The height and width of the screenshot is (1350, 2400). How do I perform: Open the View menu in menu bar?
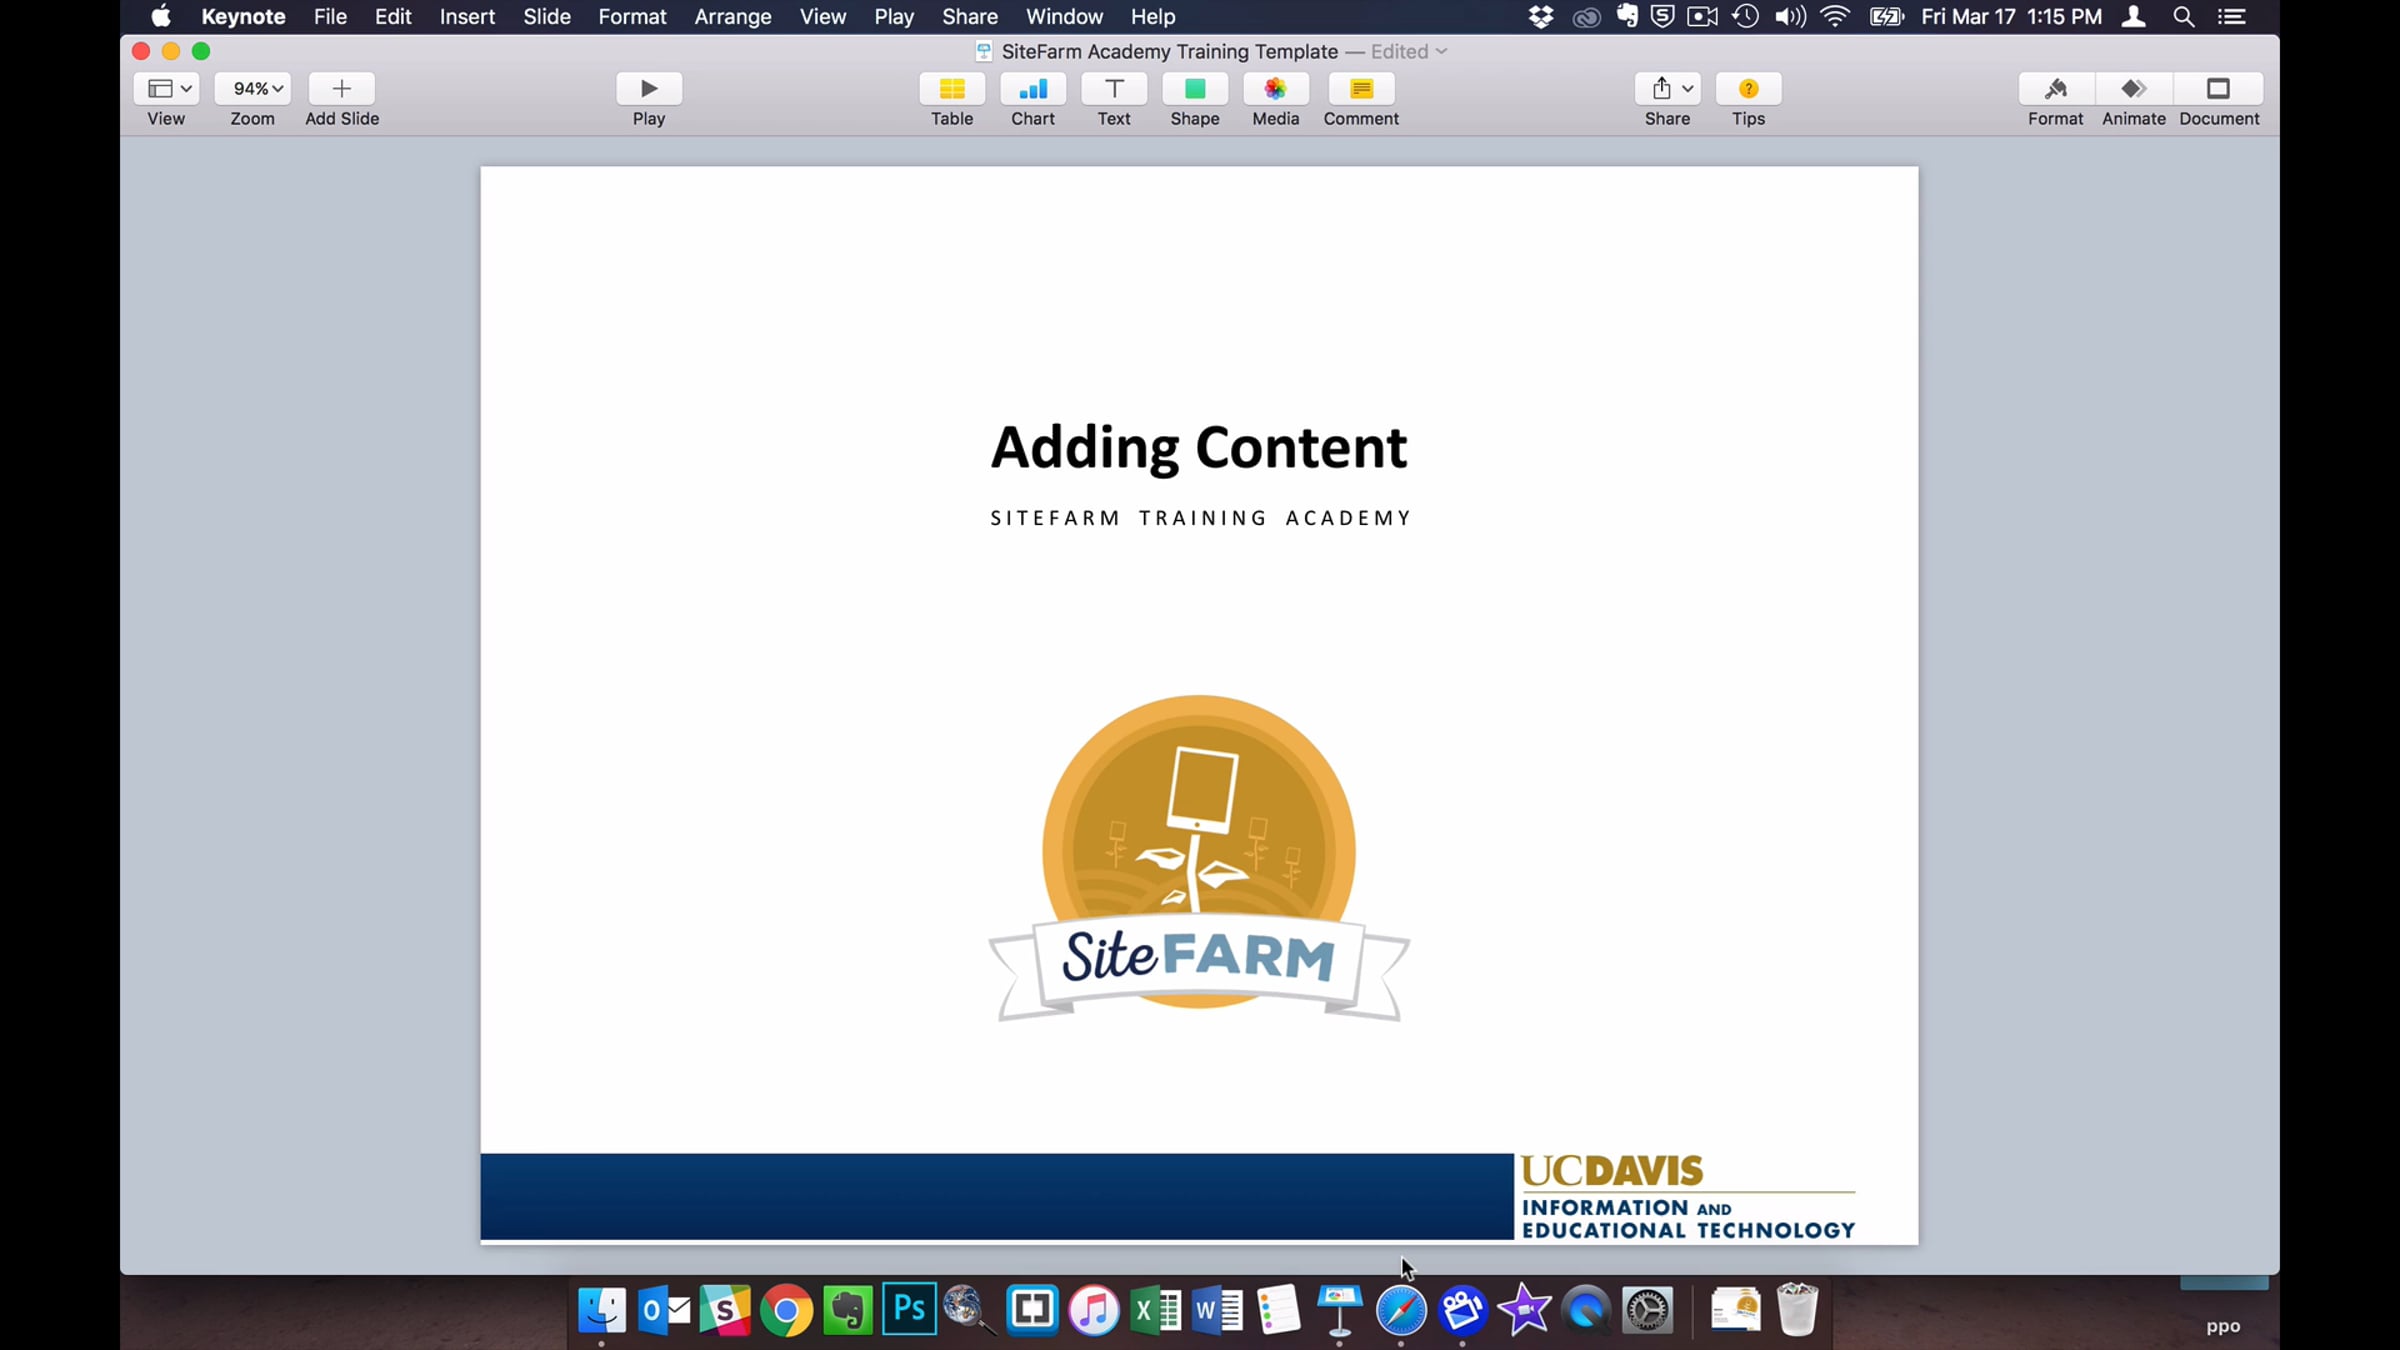(x=823, y=17)
